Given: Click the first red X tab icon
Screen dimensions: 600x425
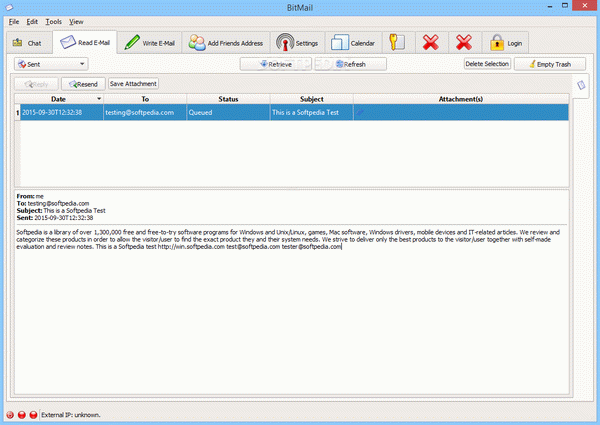Looking at the screenshot, I should click(431, 42).
